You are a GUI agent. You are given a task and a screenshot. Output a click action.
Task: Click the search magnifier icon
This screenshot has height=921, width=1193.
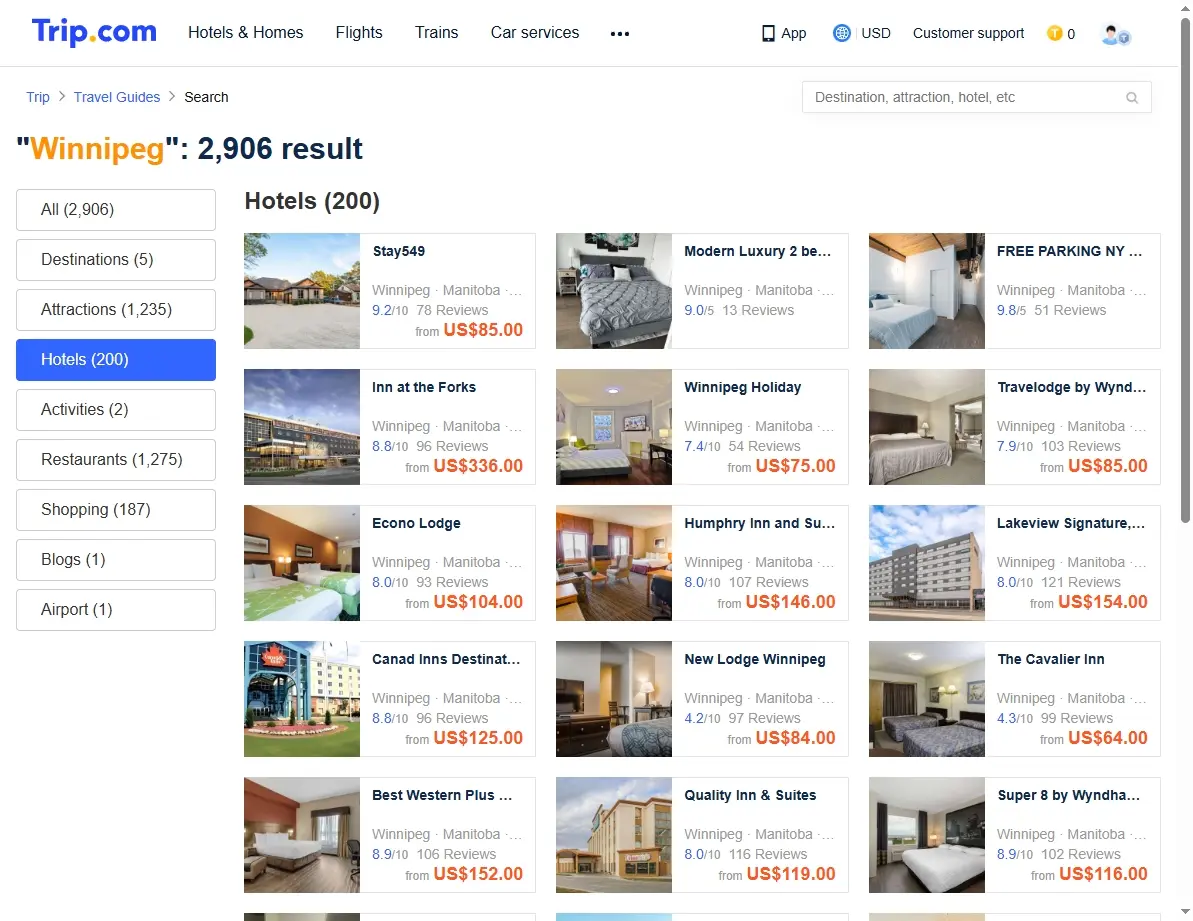tap(1132, 97)
